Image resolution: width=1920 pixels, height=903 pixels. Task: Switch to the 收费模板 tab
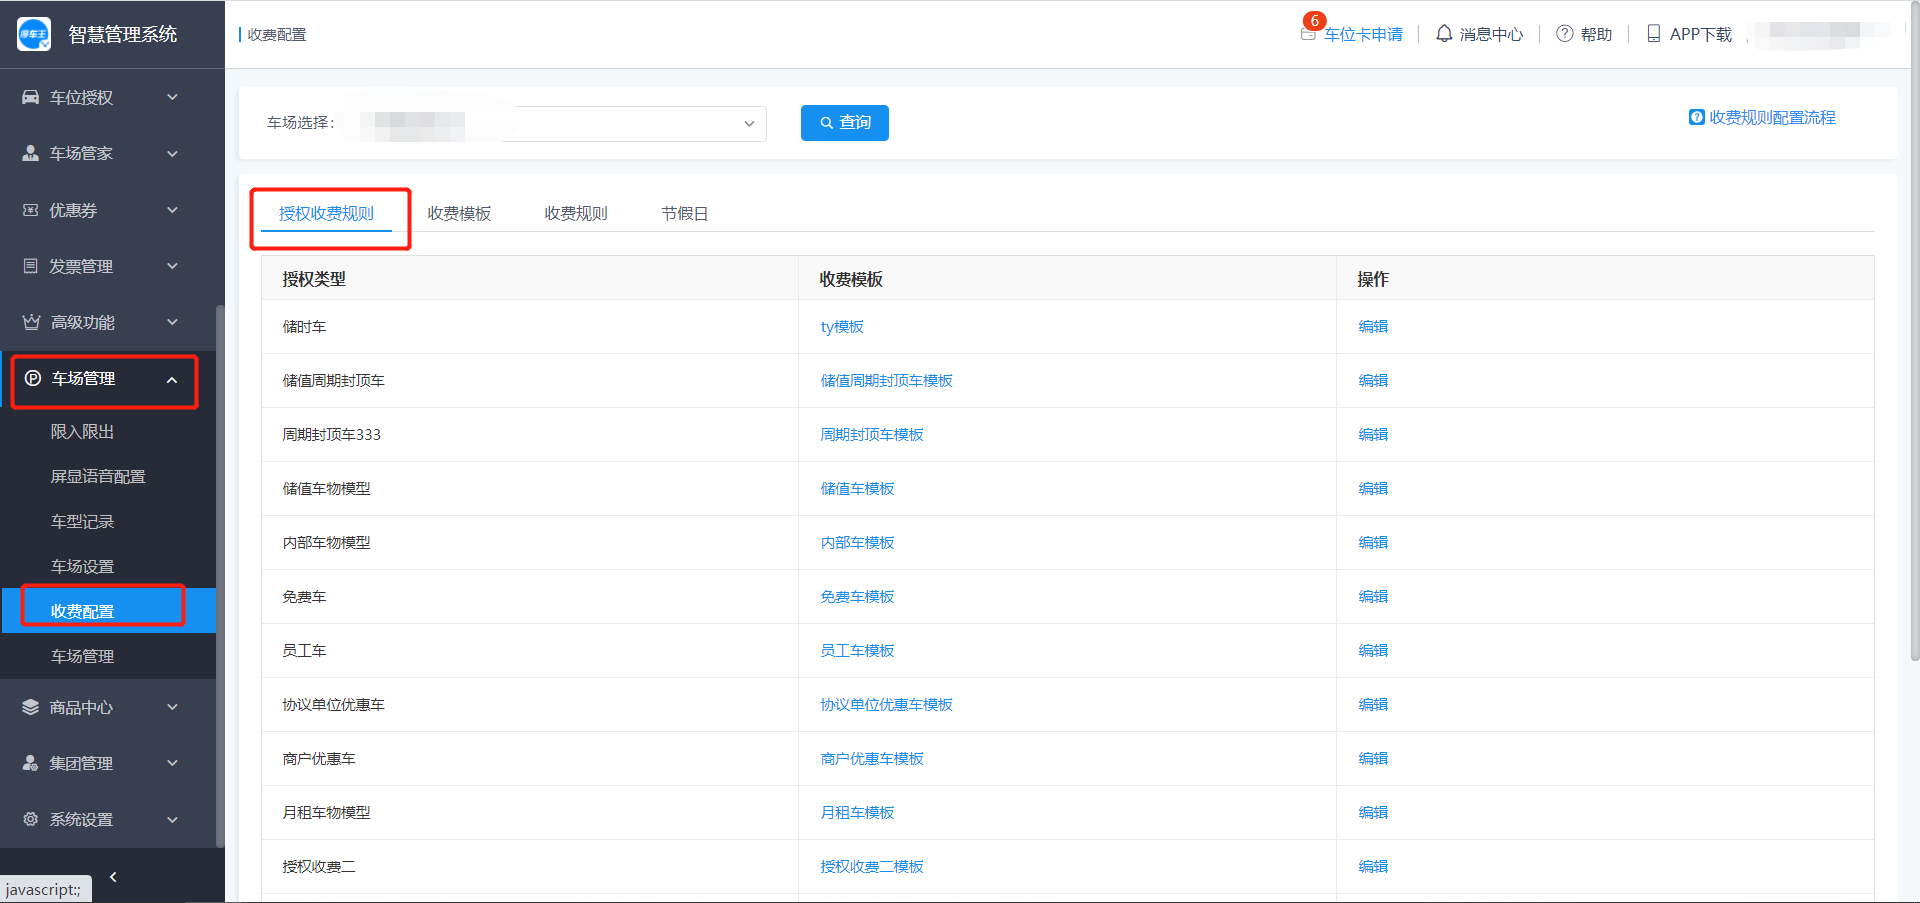459,214
